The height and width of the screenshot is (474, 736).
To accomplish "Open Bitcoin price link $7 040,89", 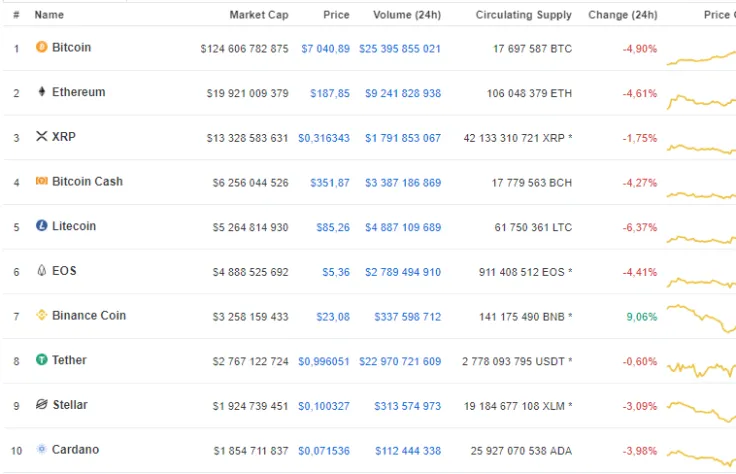I will click(325, 49).
